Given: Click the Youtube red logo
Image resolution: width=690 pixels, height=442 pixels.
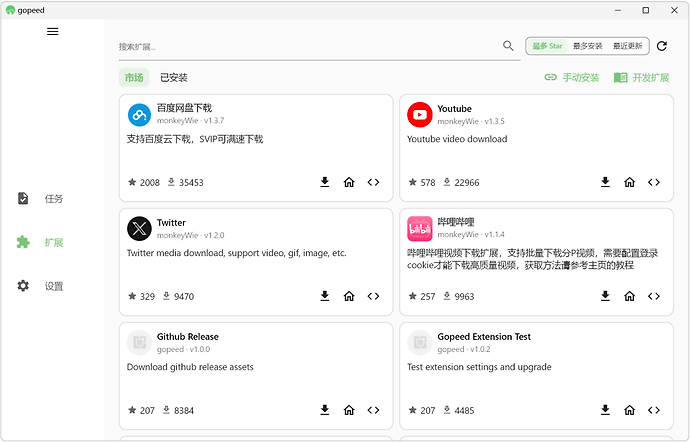Looking at the screenshot, I should (x=420, y=115).
